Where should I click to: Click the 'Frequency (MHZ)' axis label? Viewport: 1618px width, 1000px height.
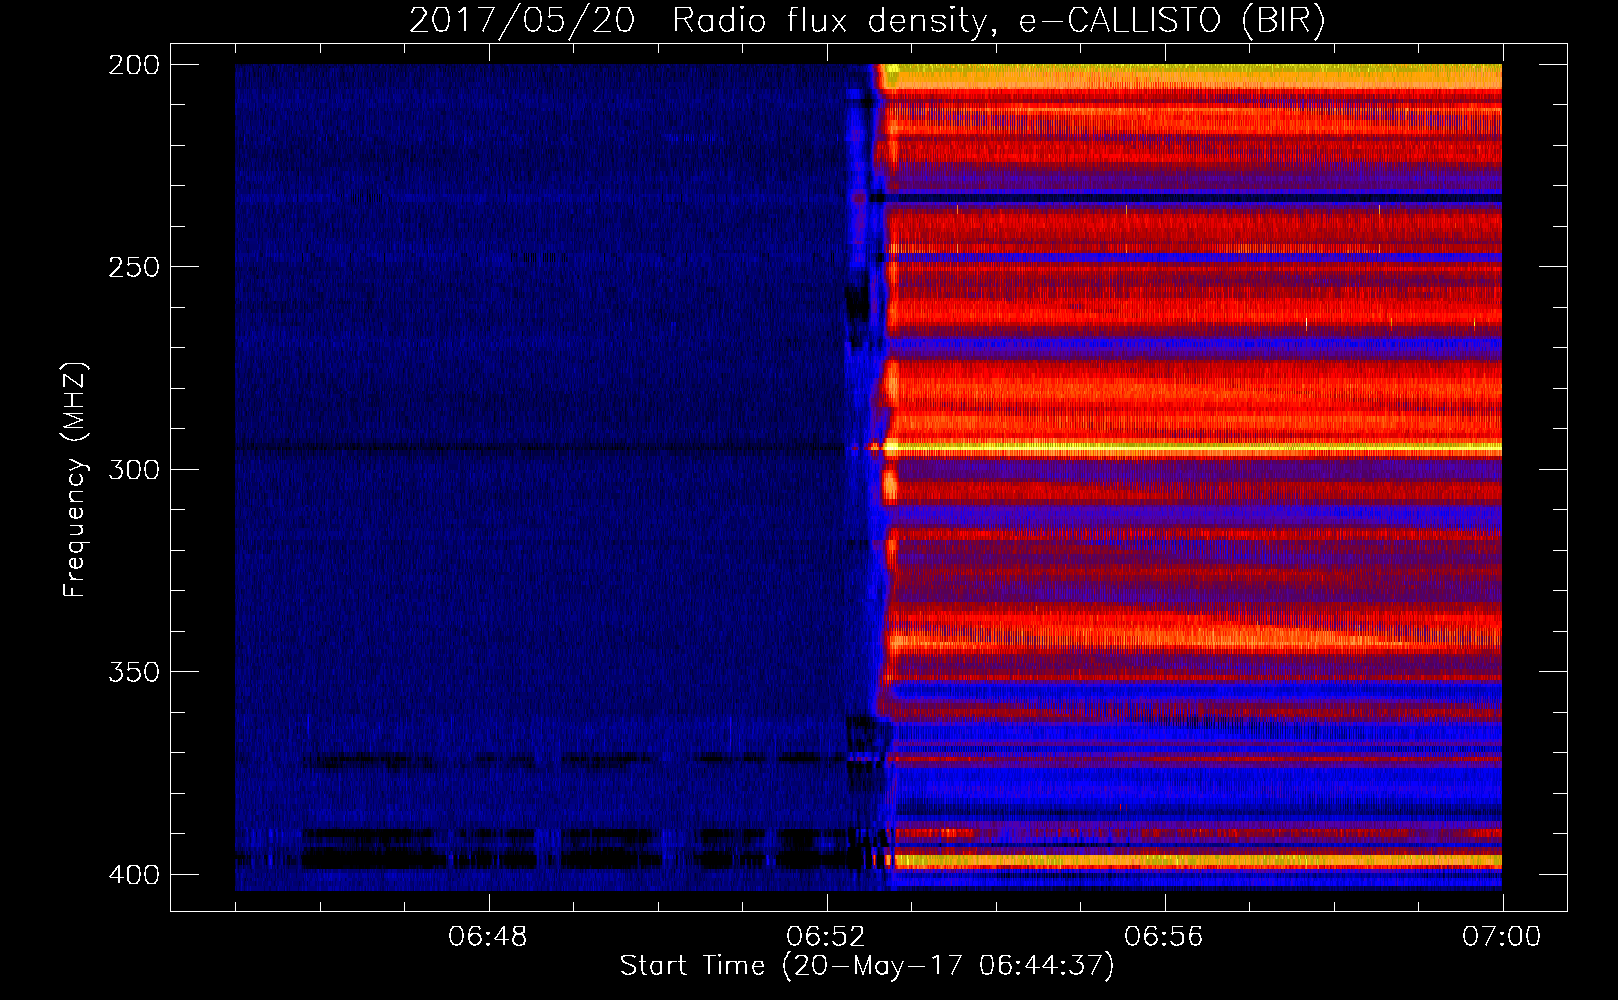click(75, 479)
